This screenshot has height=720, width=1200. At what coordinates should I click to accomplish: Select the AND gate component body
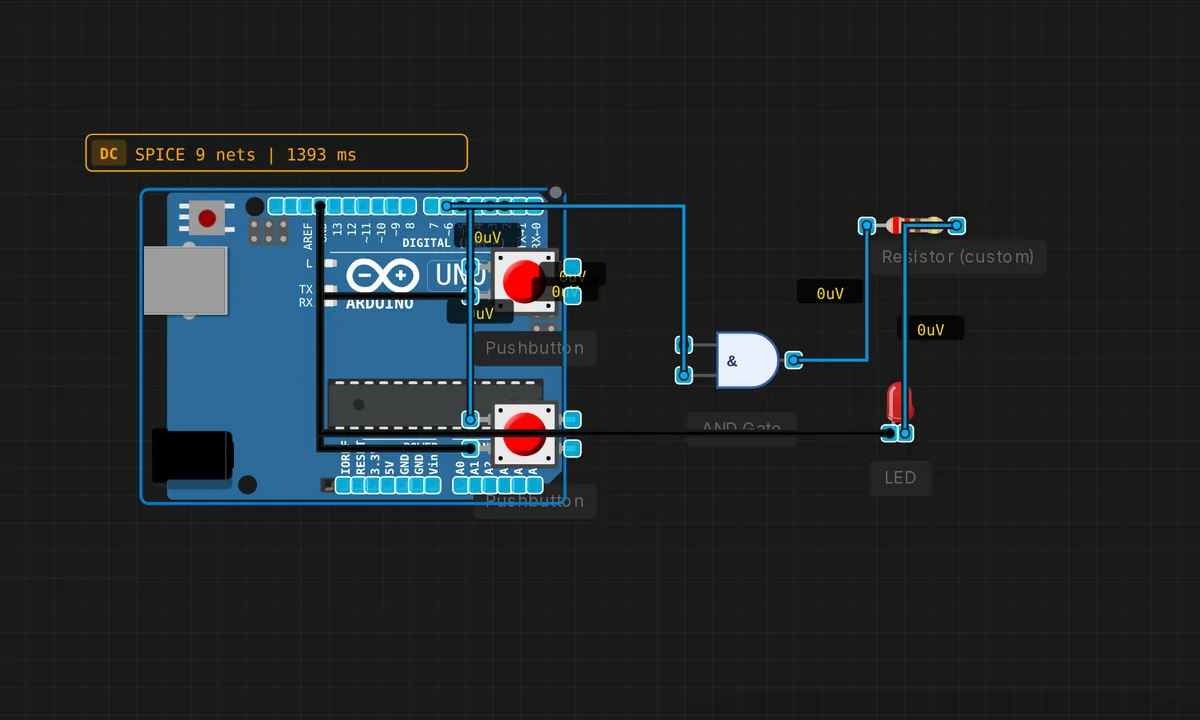[746, 361]
